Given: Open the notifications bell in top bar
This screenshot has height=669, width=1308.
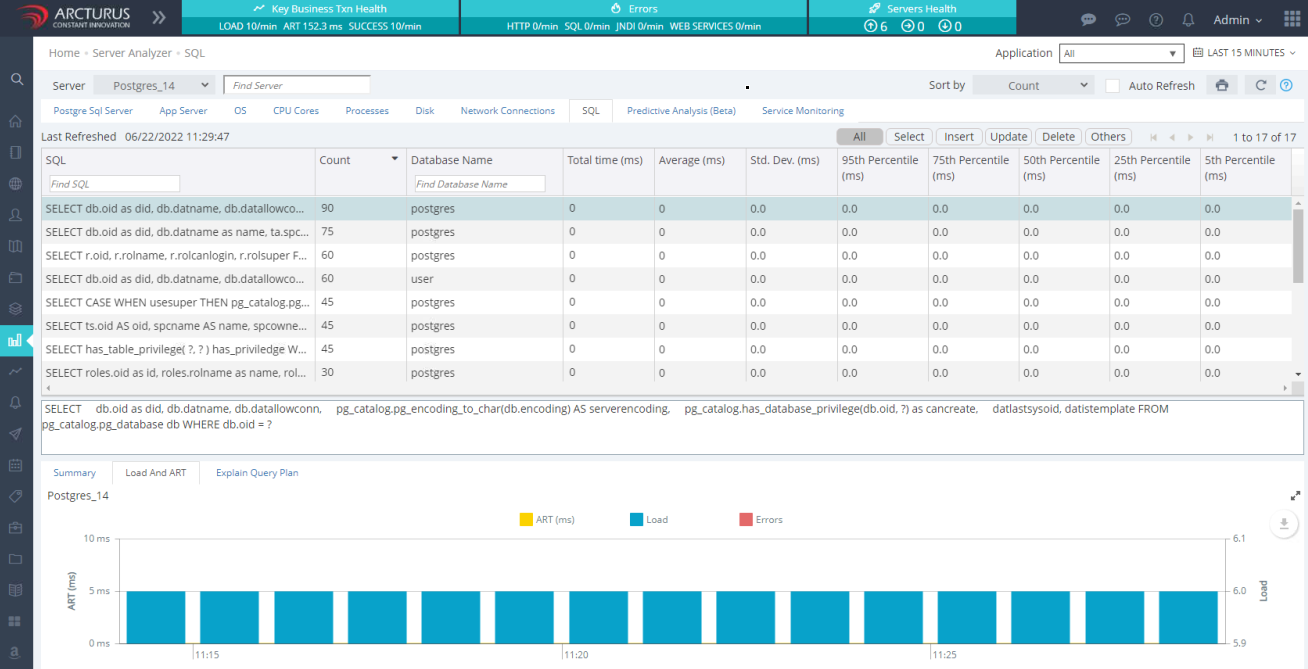Looking at the screenshot, I should [x=1188, y=20].
